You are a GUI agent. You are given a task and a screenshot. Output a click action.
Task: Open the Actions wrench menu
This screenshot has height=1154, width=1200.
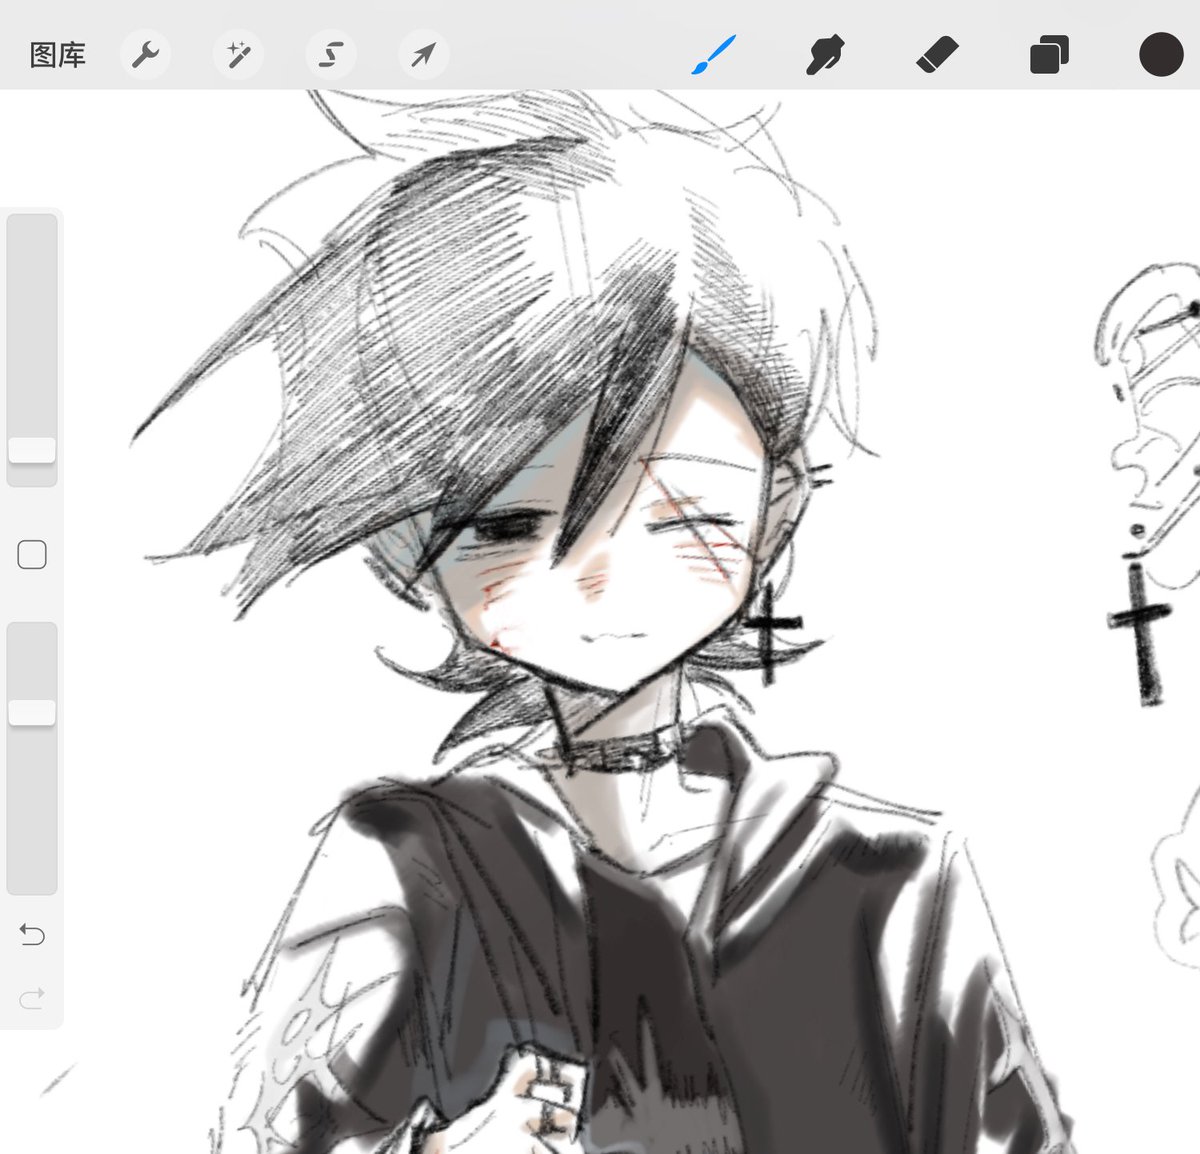(146, 55)
